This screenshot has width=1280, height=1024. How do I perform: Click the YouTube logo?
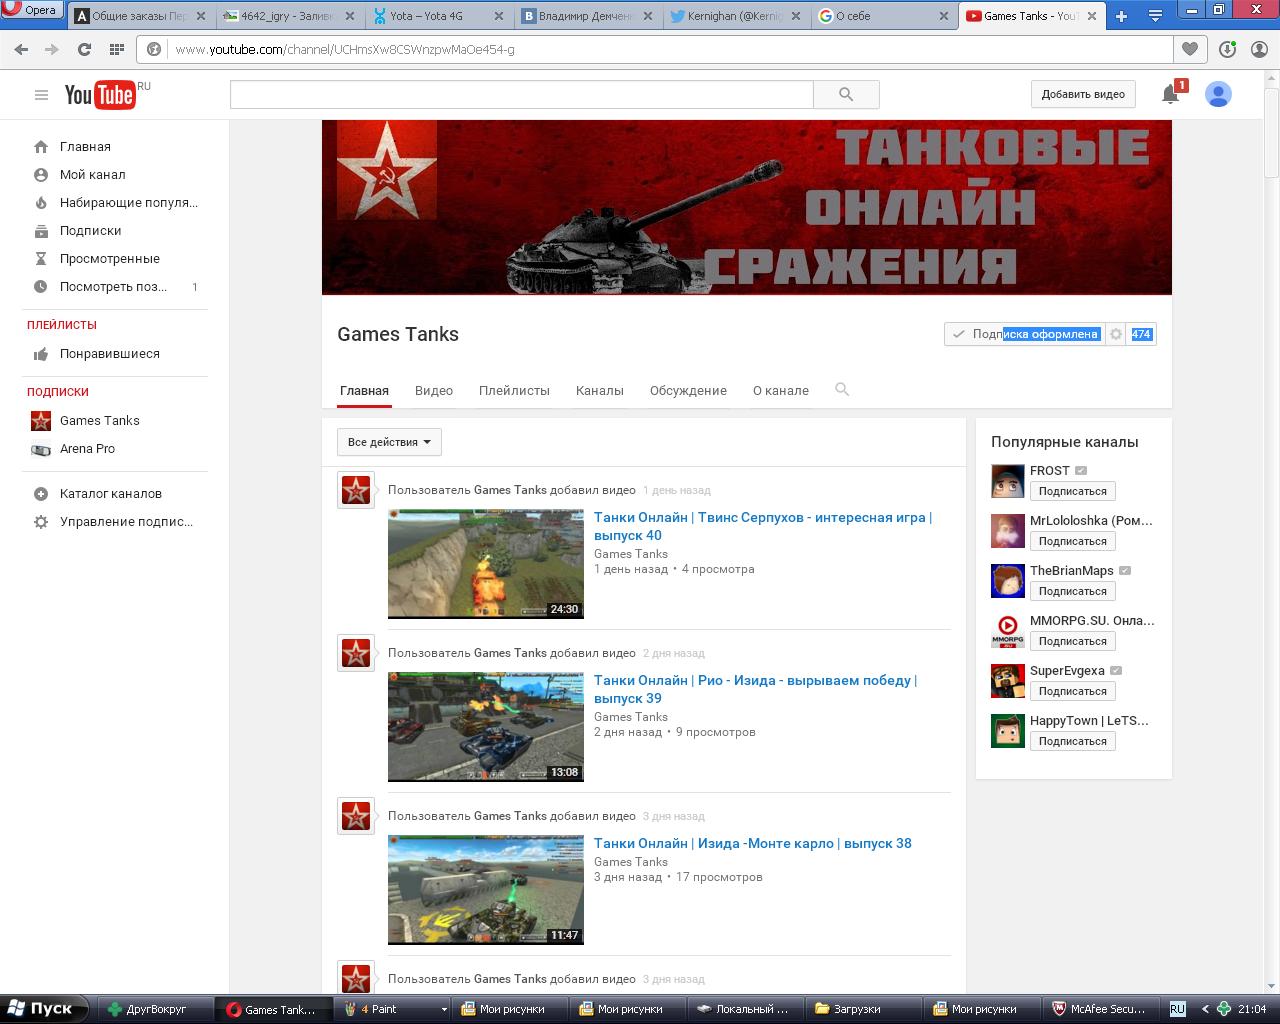(100, 94)
